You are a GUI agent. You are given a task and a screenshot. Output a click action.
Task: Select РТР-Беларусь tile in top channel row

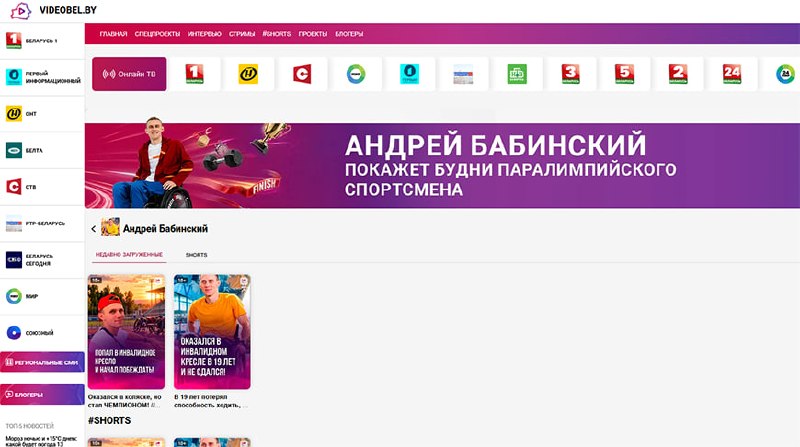tap(463, 74)
